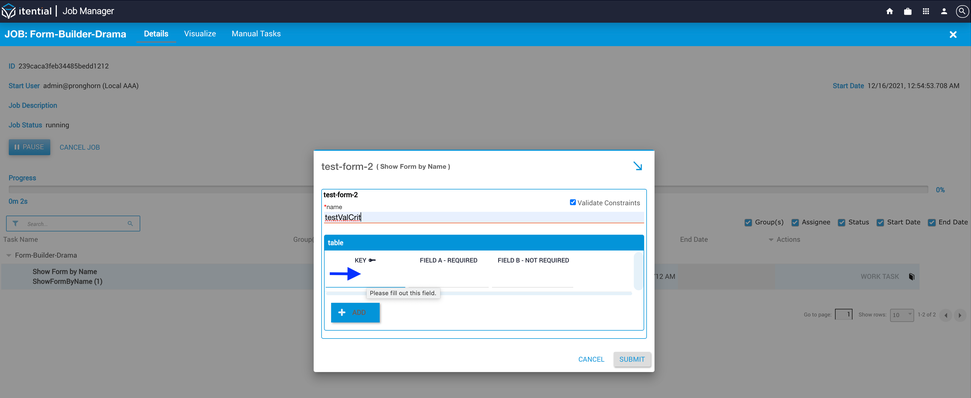Click the document icon next to WORK TASK
971x398 pixels.
pyautogui.click(x=912, y=277)
